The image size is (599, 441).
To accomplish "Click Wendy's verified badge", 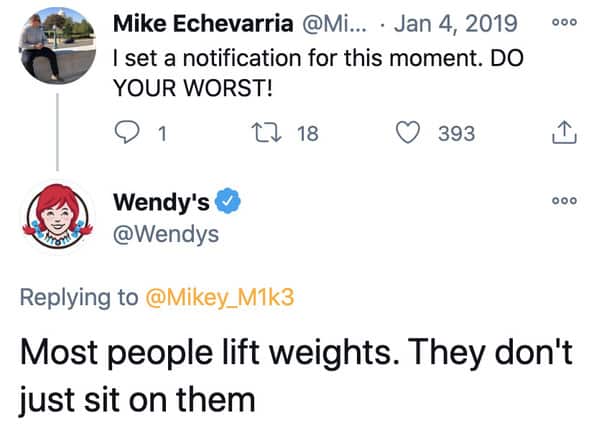I will pos(228,201).
